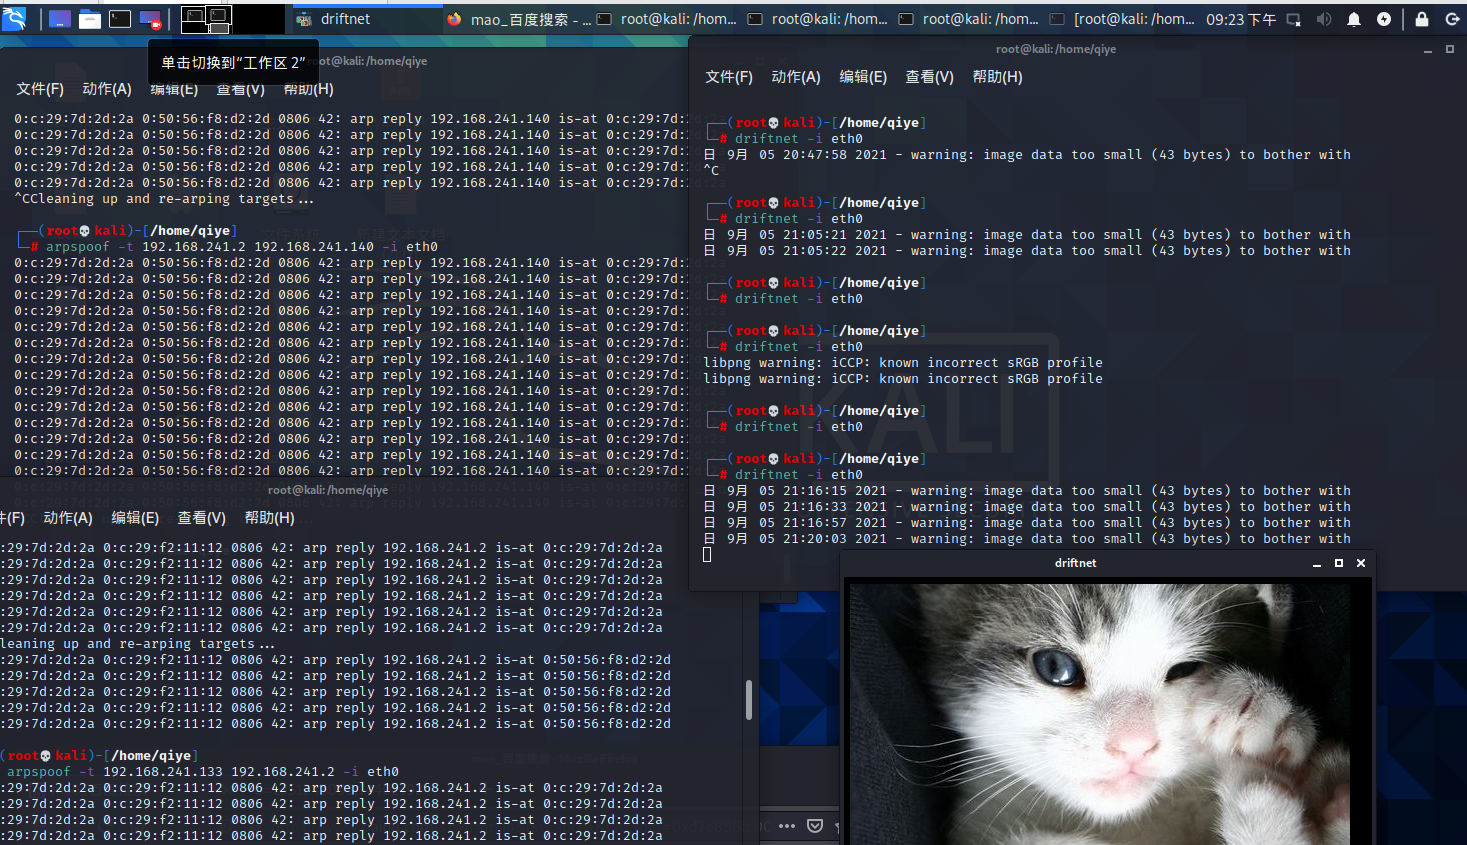1467x845 pixels.
Task: Select third root@kali terminal taskbar entry
Action: 970,19
